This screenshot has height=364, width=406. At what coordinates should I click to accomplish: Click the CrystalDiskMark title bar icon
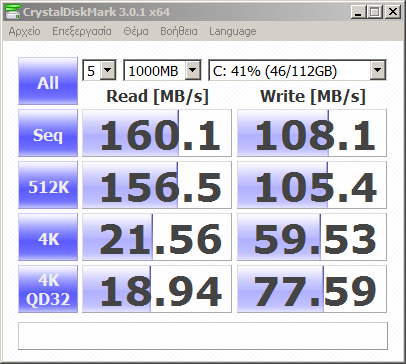pyautogui.click(x=13, y=12)
